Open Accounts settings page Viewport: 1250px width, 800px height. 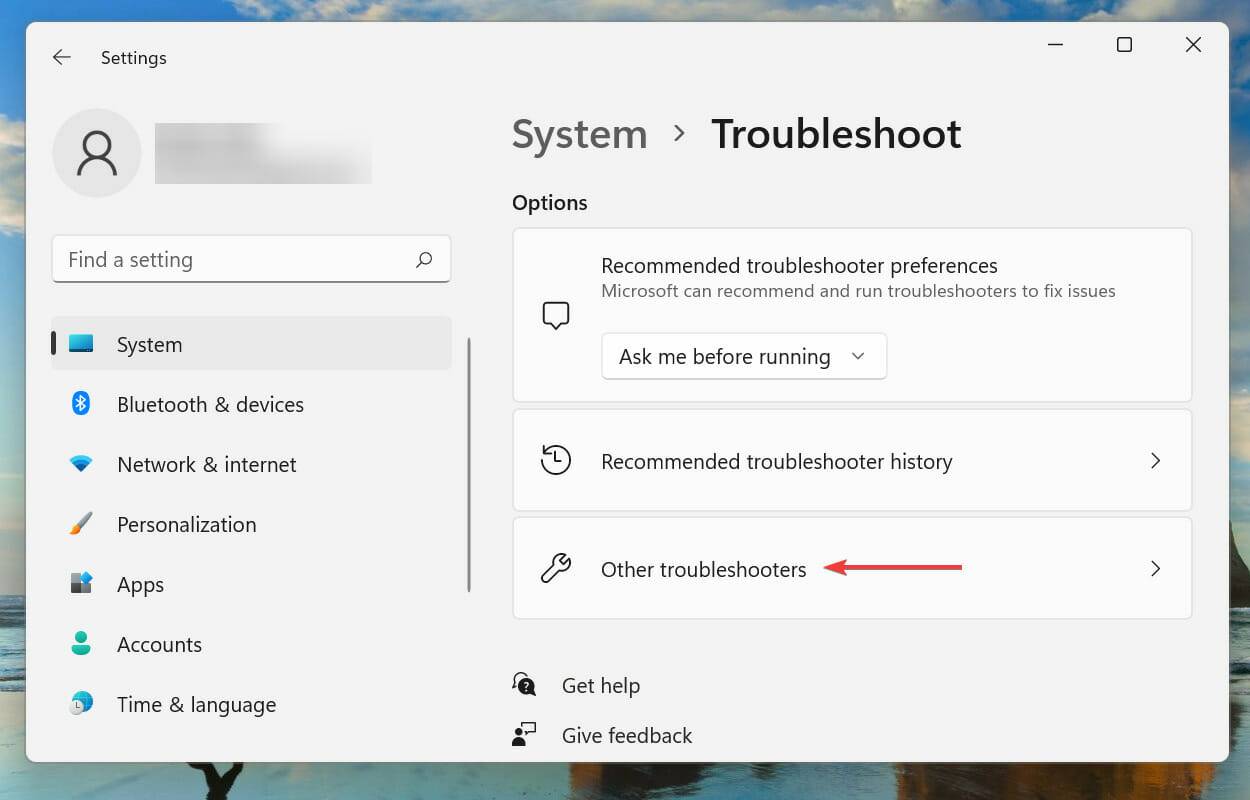pyautogui.click(x=252, y=644)
